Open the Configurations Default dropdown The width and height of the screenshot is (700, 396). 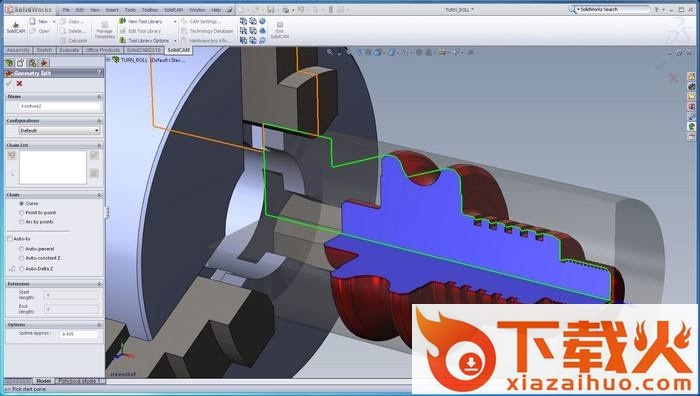(60, 130)
